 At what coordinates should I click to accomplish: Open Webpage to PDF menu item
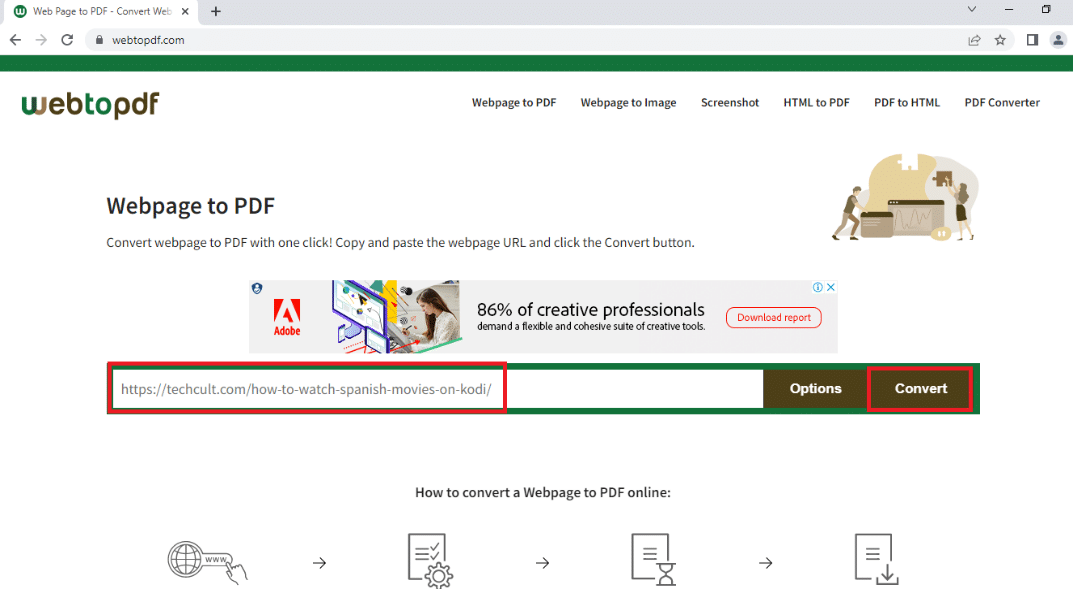click(514, 103)
